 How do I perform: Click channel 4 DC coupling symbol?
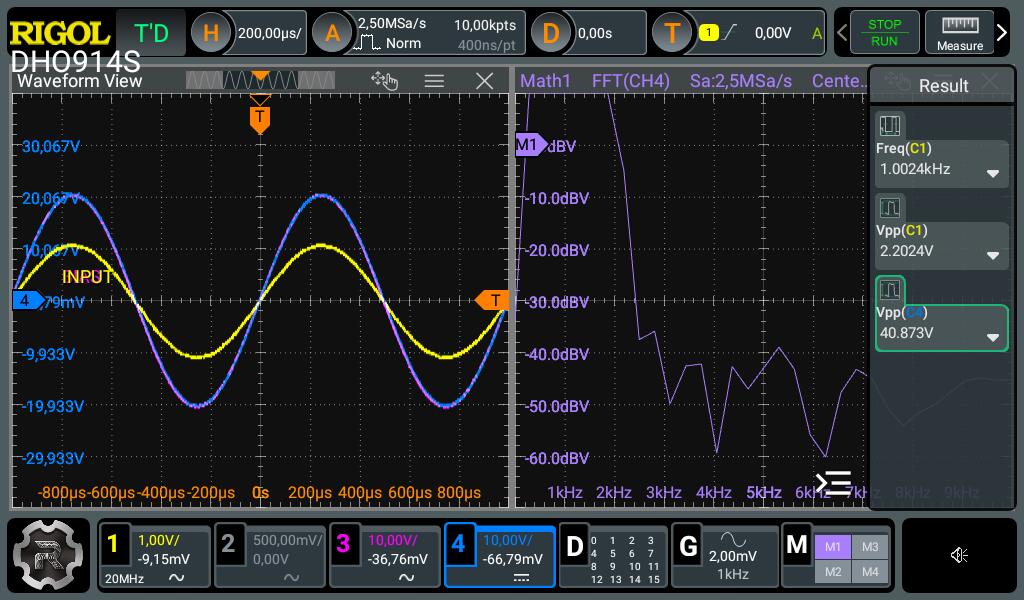521,578
